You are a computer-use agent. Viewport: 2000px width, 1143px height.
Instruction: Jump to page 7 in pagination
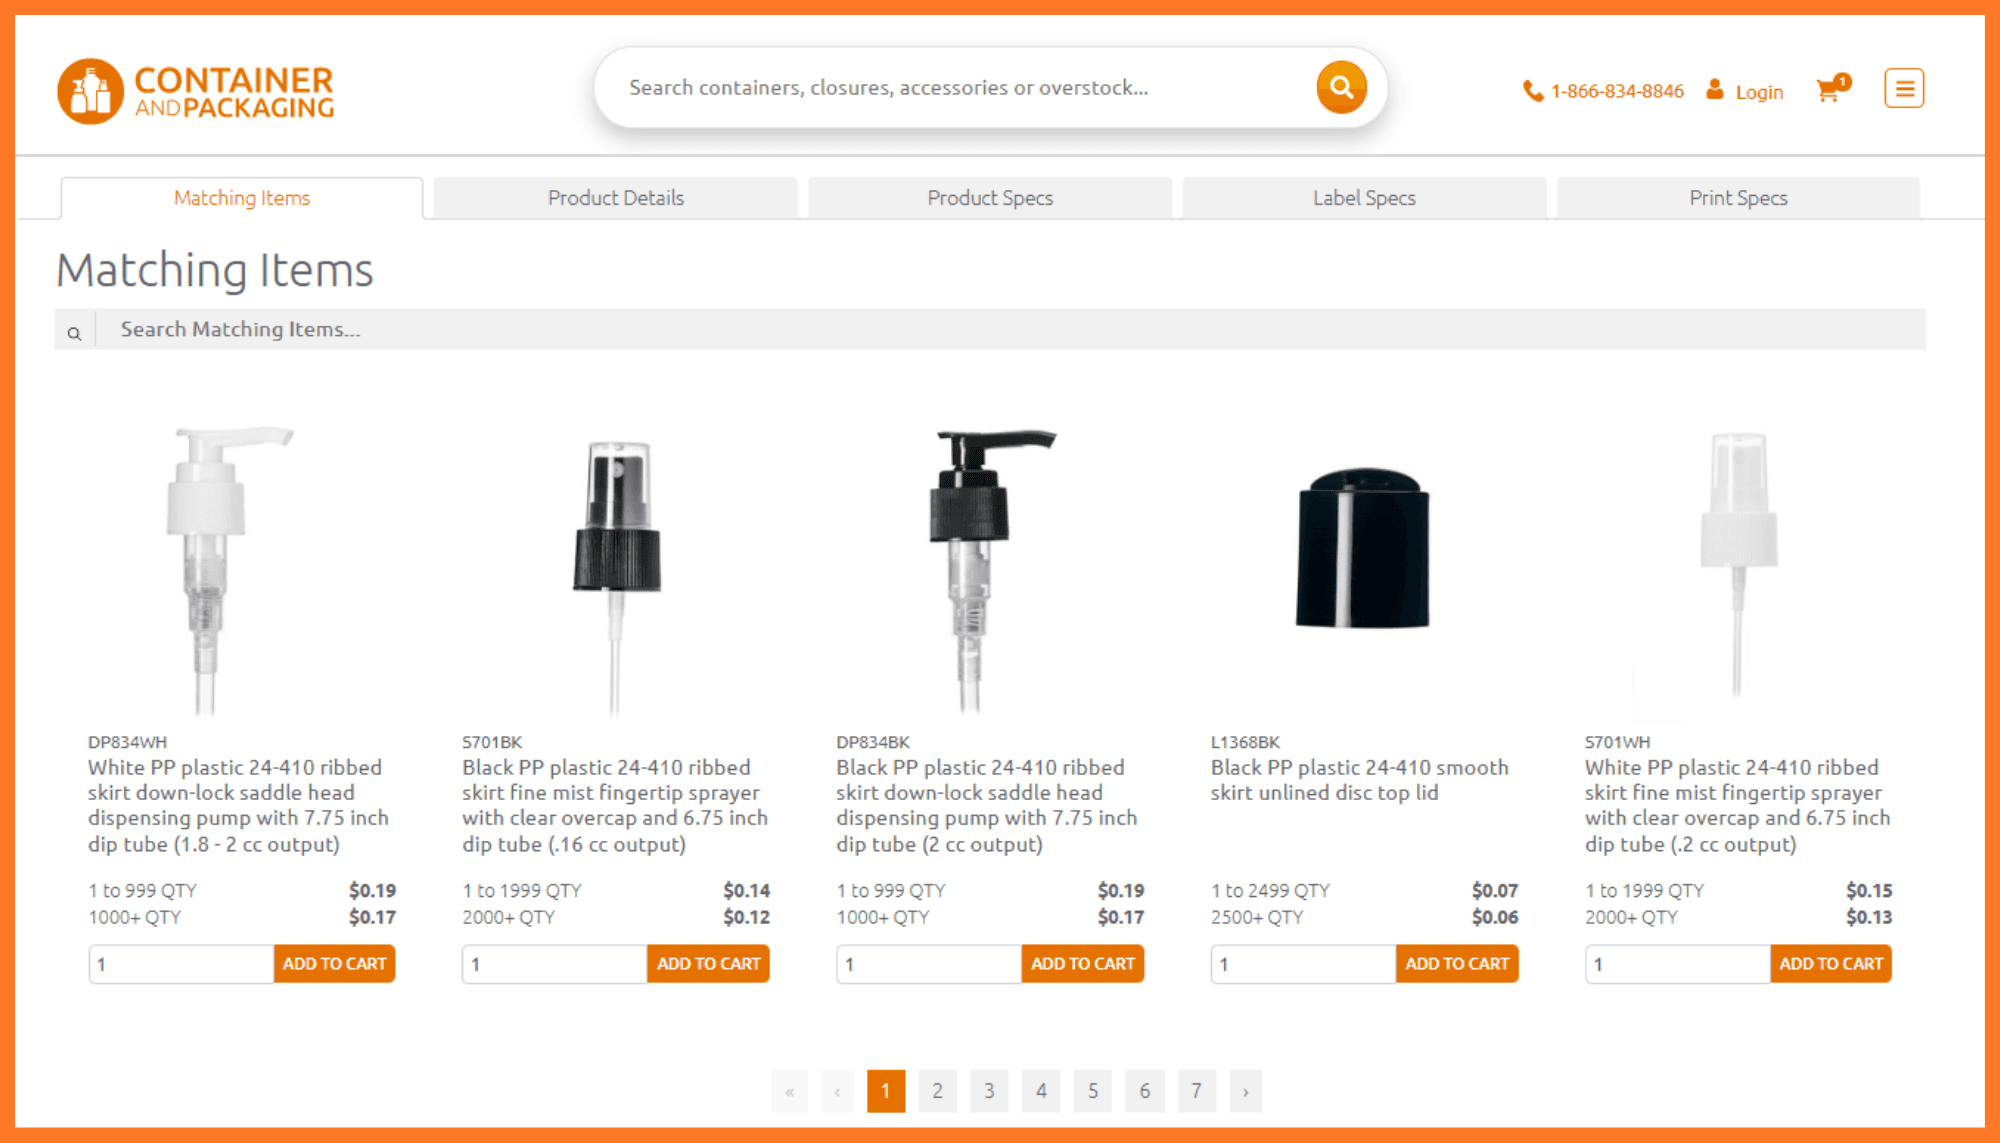coord(1196,1091)
